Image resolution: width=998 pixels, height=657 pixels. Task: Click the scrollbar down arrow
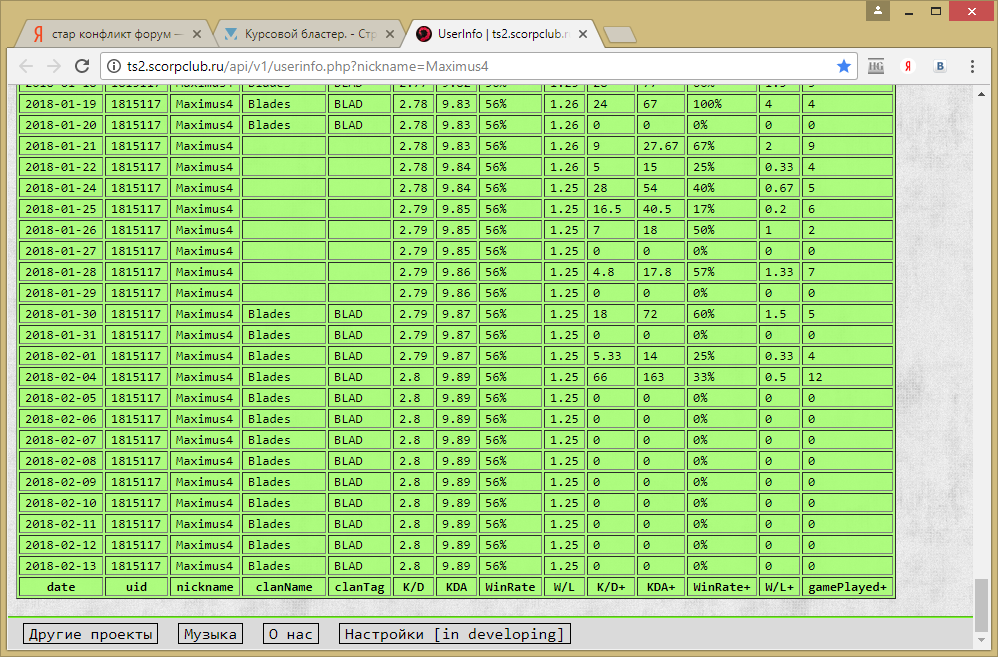pos(981,639)
